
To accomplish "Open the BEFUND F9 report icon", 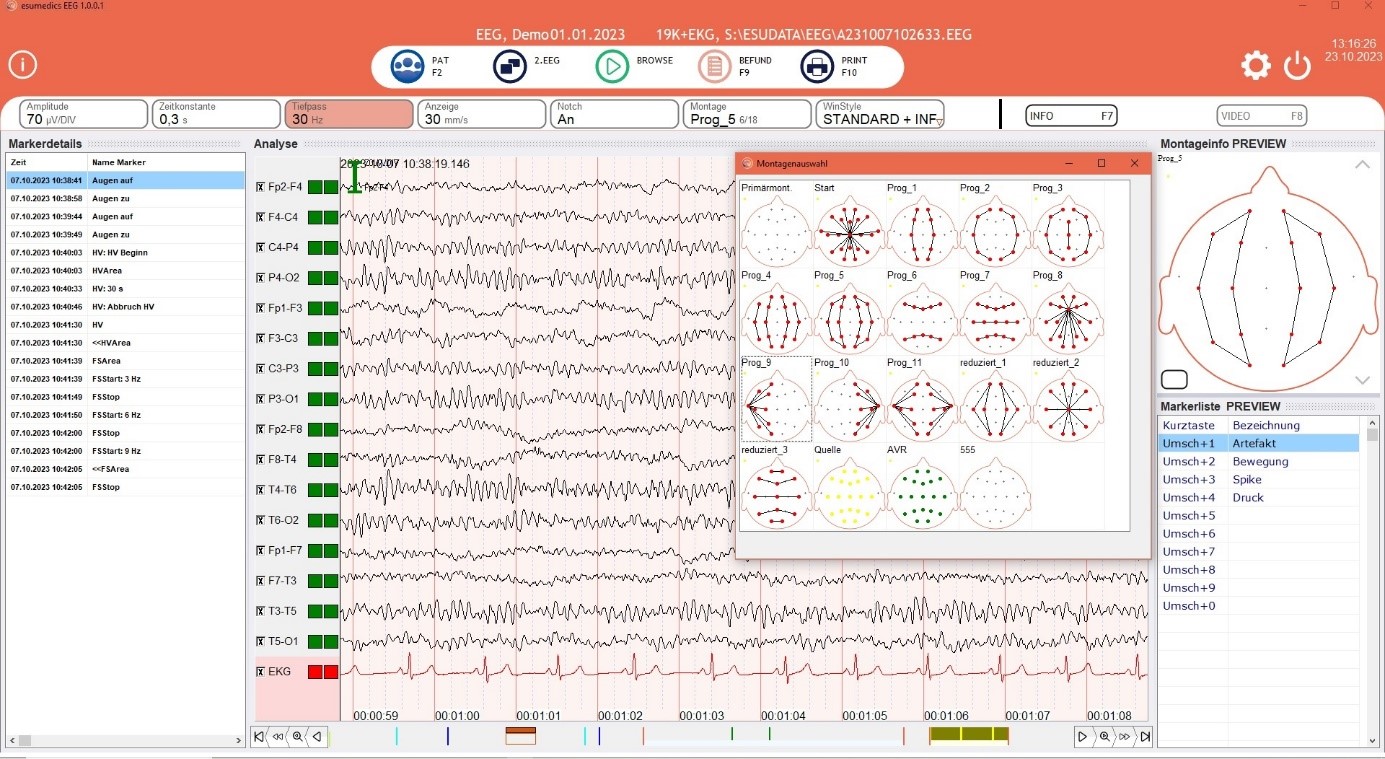I will click(715, 65).
